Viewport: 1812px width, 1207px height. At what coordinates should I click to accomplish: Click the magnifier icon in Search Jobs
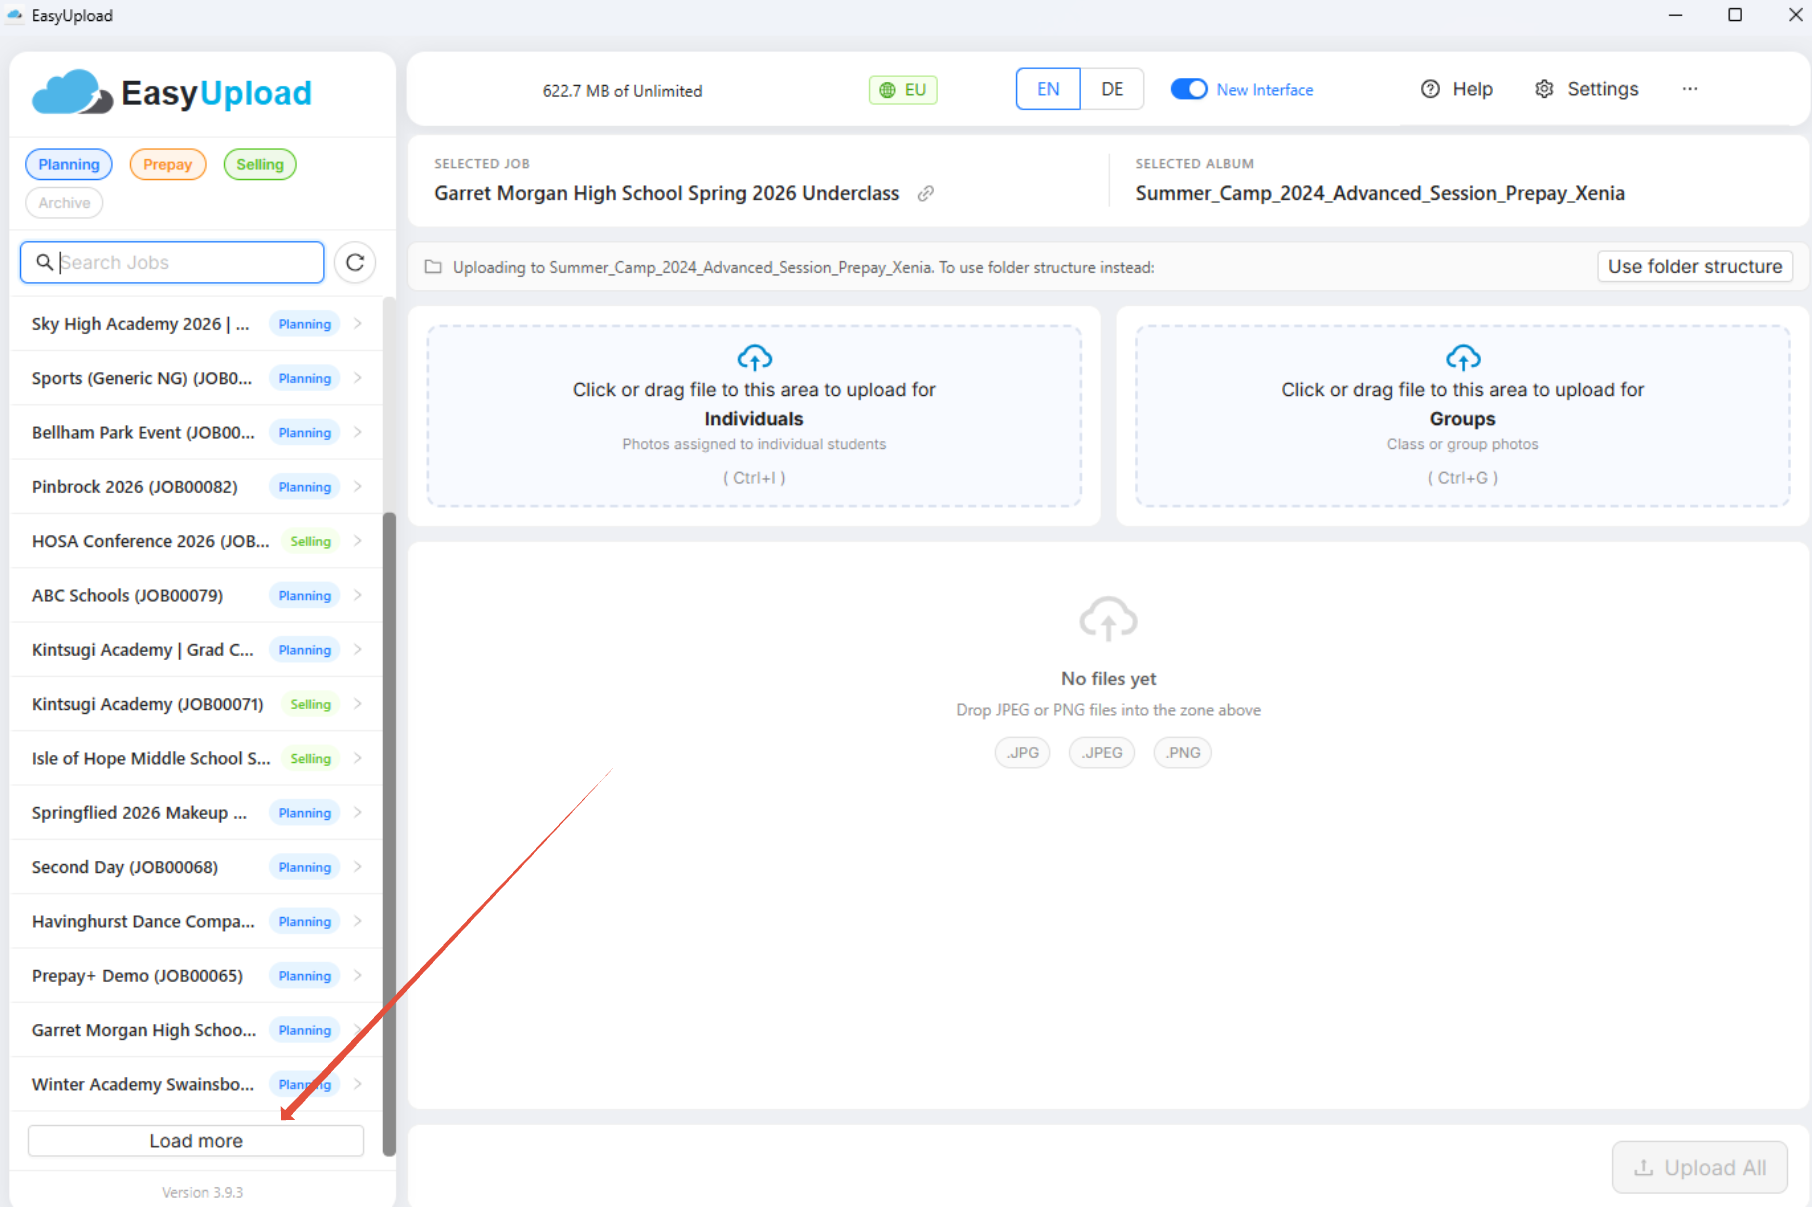44,262
